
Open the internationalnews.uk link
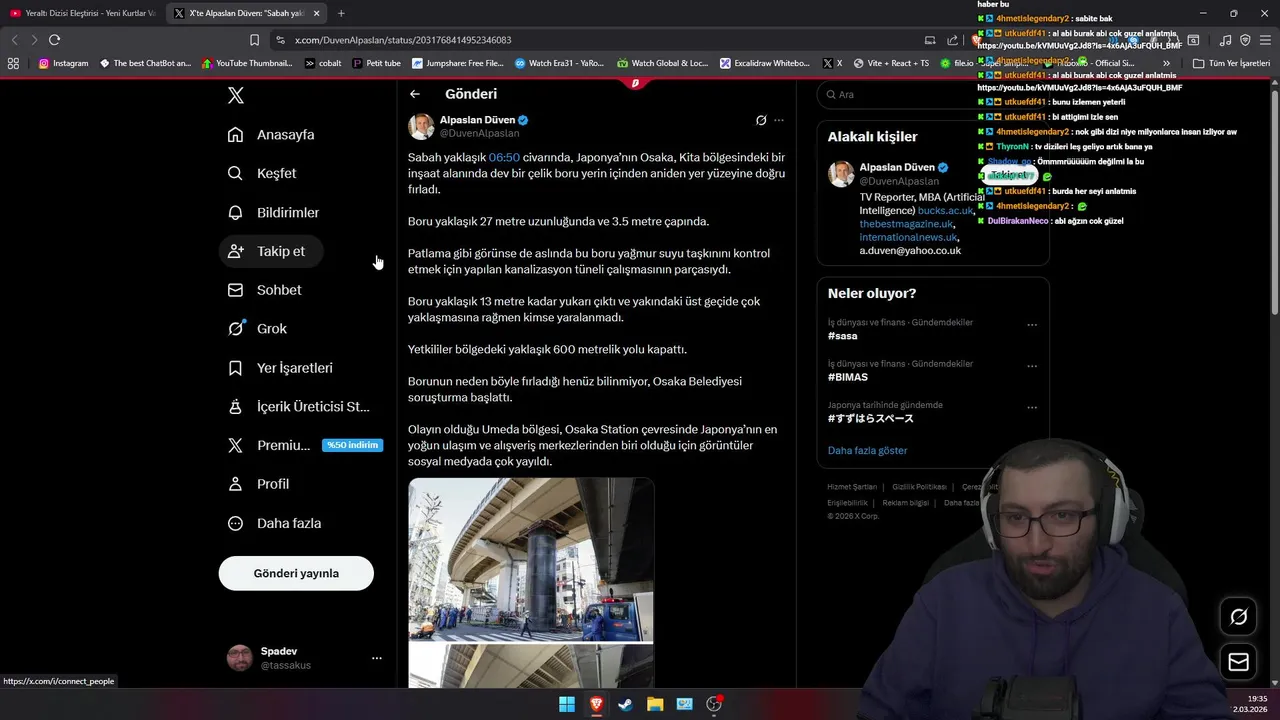pyautogui.click(x=908, y=237)
